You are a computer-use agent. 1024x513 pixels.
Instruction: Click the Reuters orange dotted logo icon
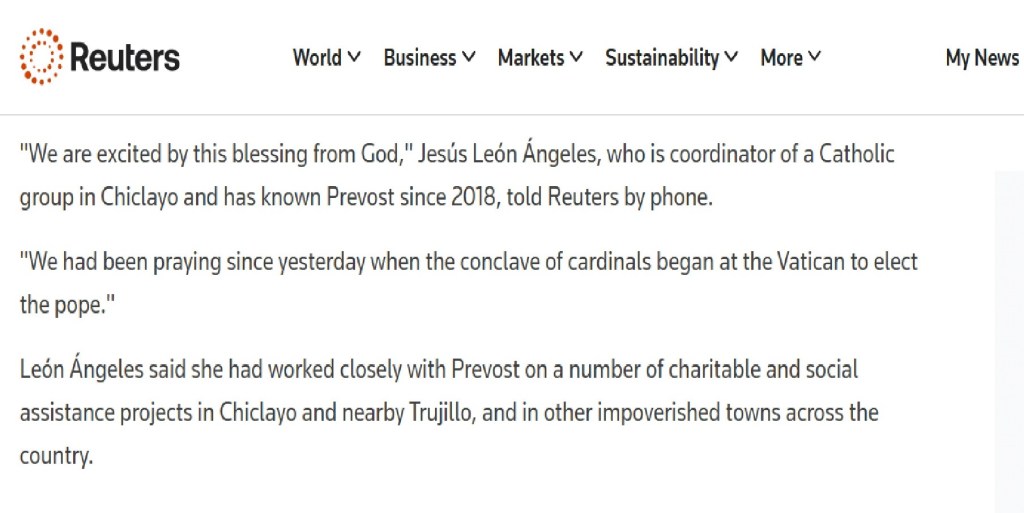pyautogui.click(x=41, y=57)
